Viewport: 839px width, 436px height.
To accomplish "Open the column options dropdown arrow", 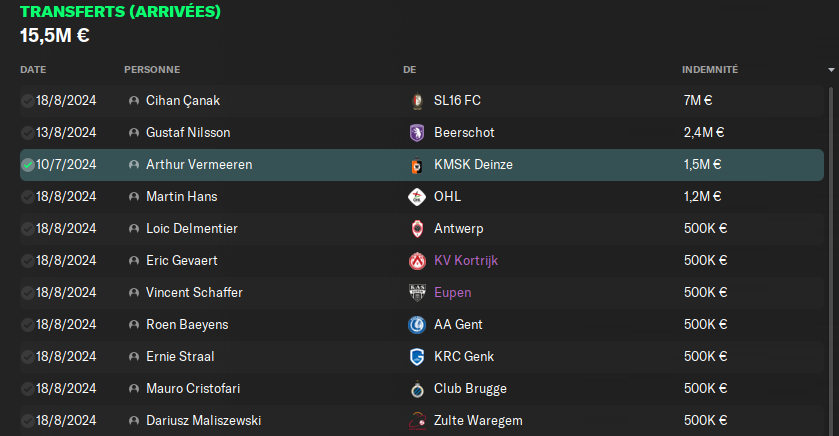I will (x=831, y=70).
